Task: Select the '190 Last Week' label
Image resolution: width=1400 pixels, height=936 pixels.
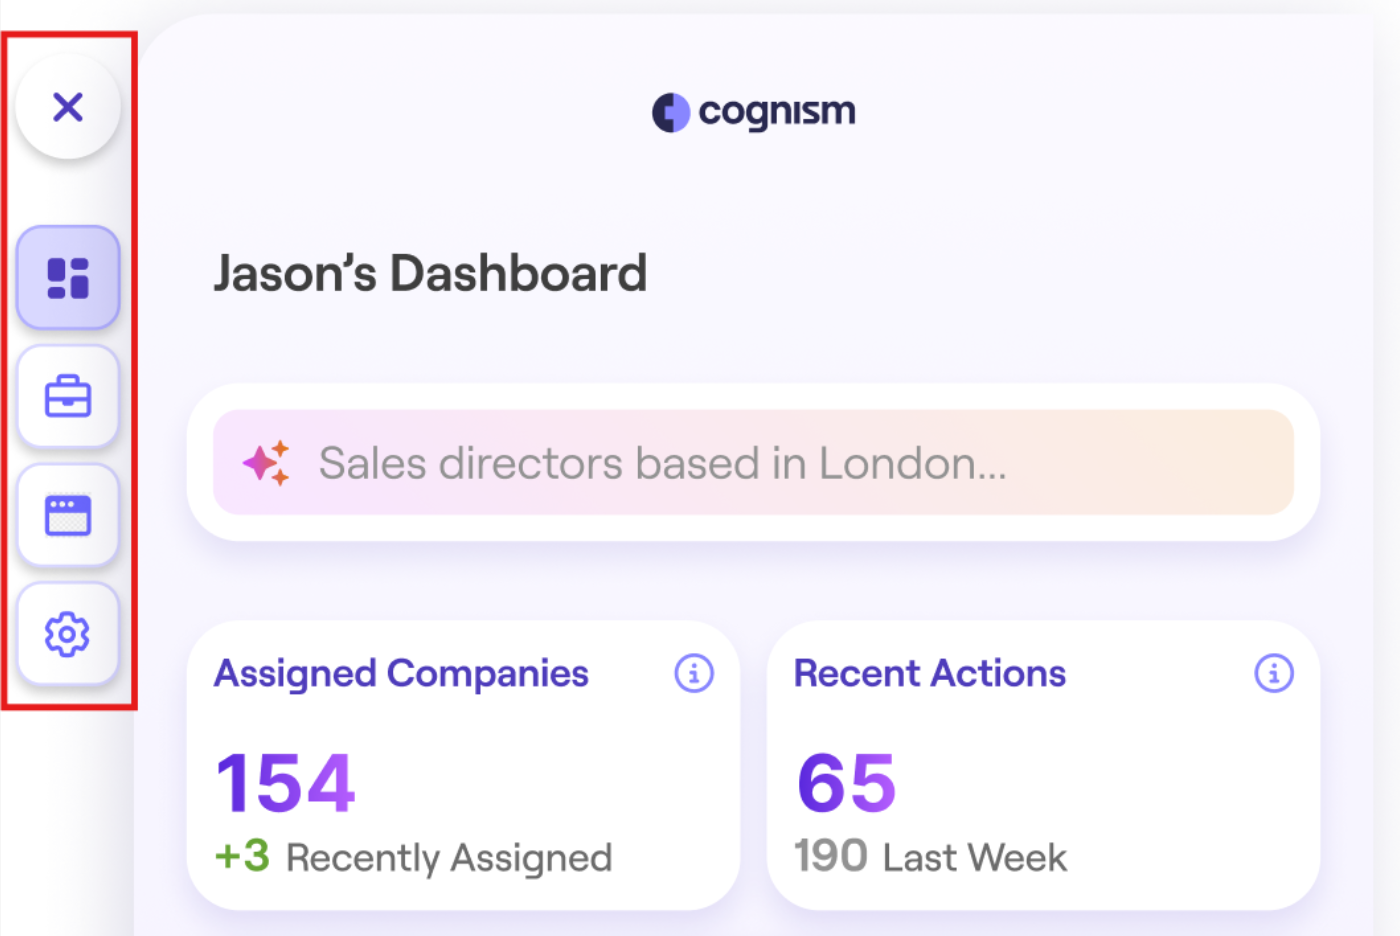Action: coord(930,857)
